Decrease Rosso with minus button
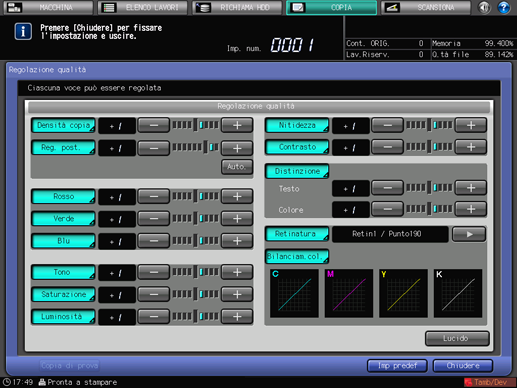This screenshot has height=388, width=517. 154,197
